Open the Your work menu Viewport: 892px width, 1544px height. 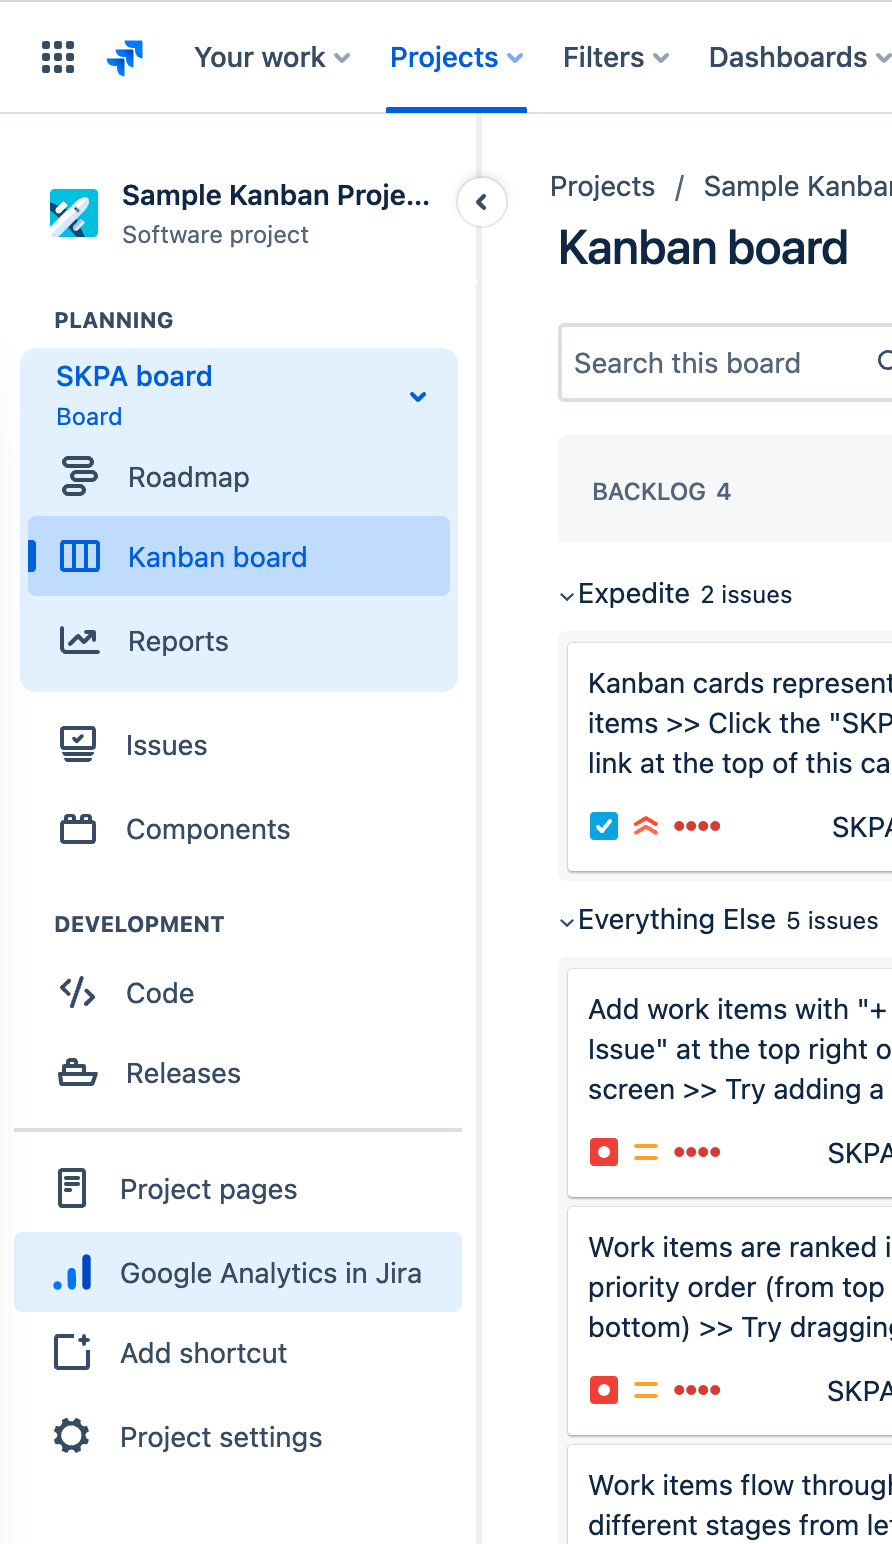click(272, 57)
